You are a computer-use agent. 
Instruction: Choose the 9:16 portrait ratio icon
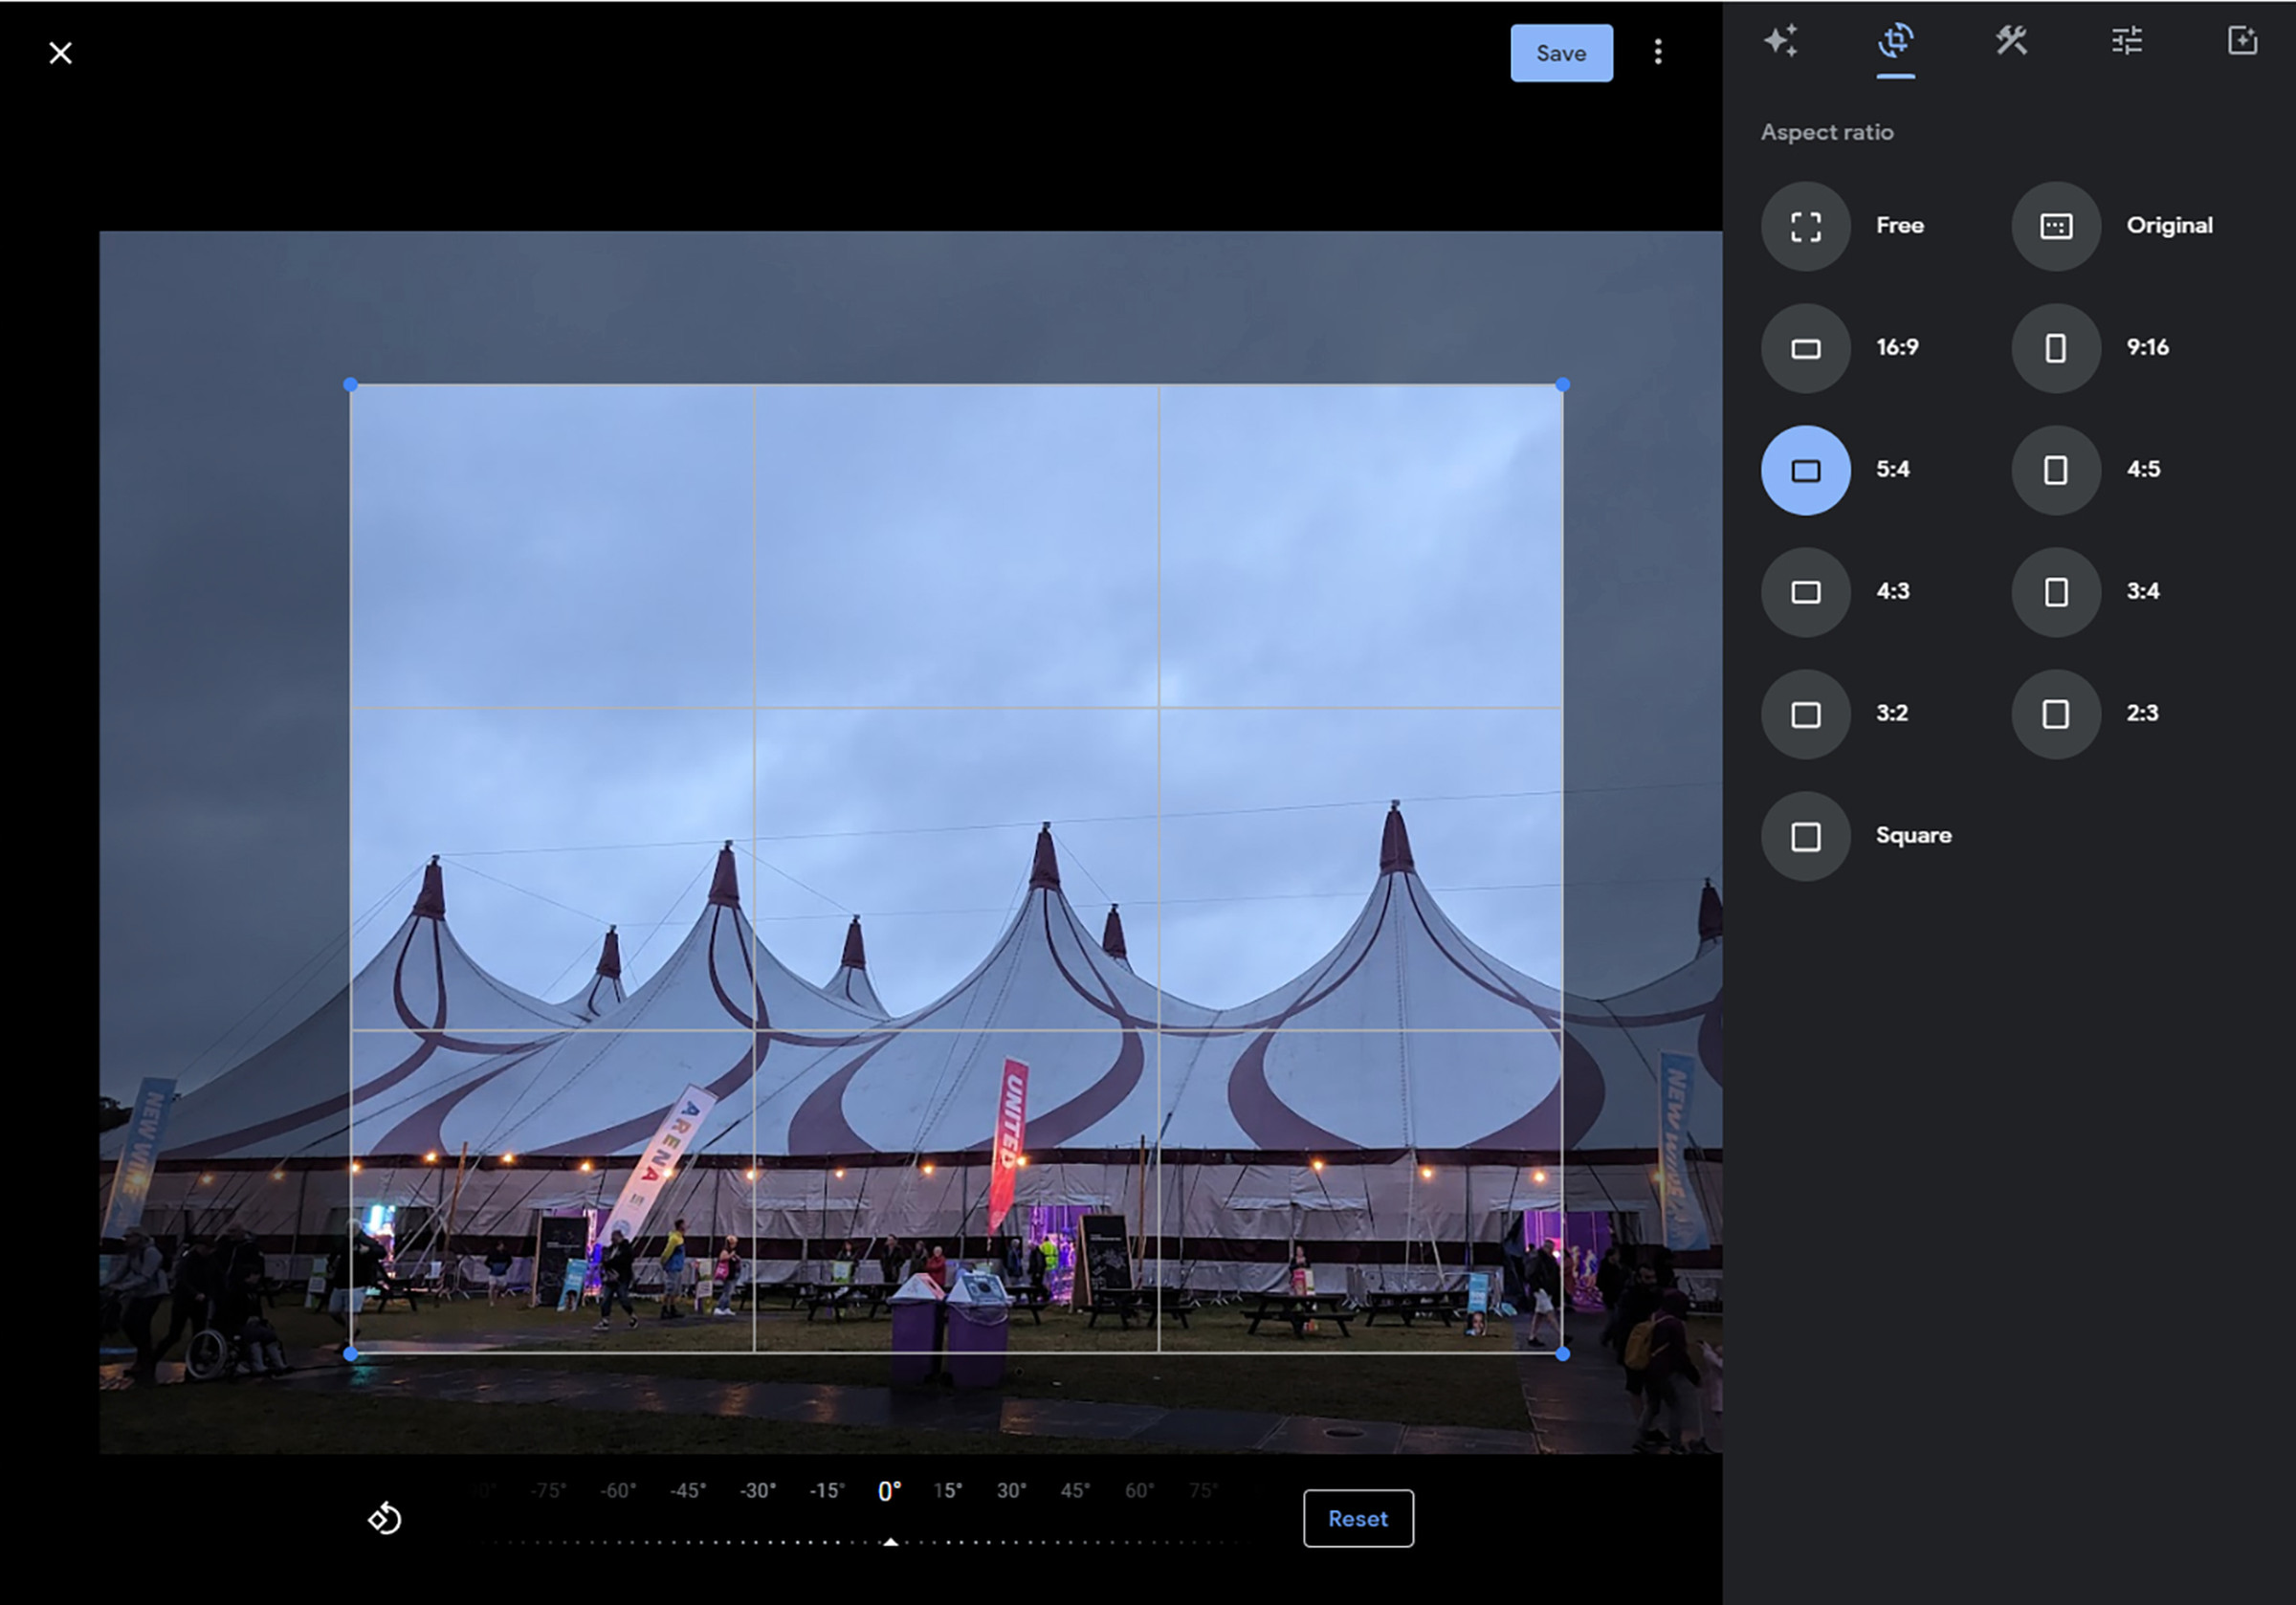click(x=2055, y=348)
